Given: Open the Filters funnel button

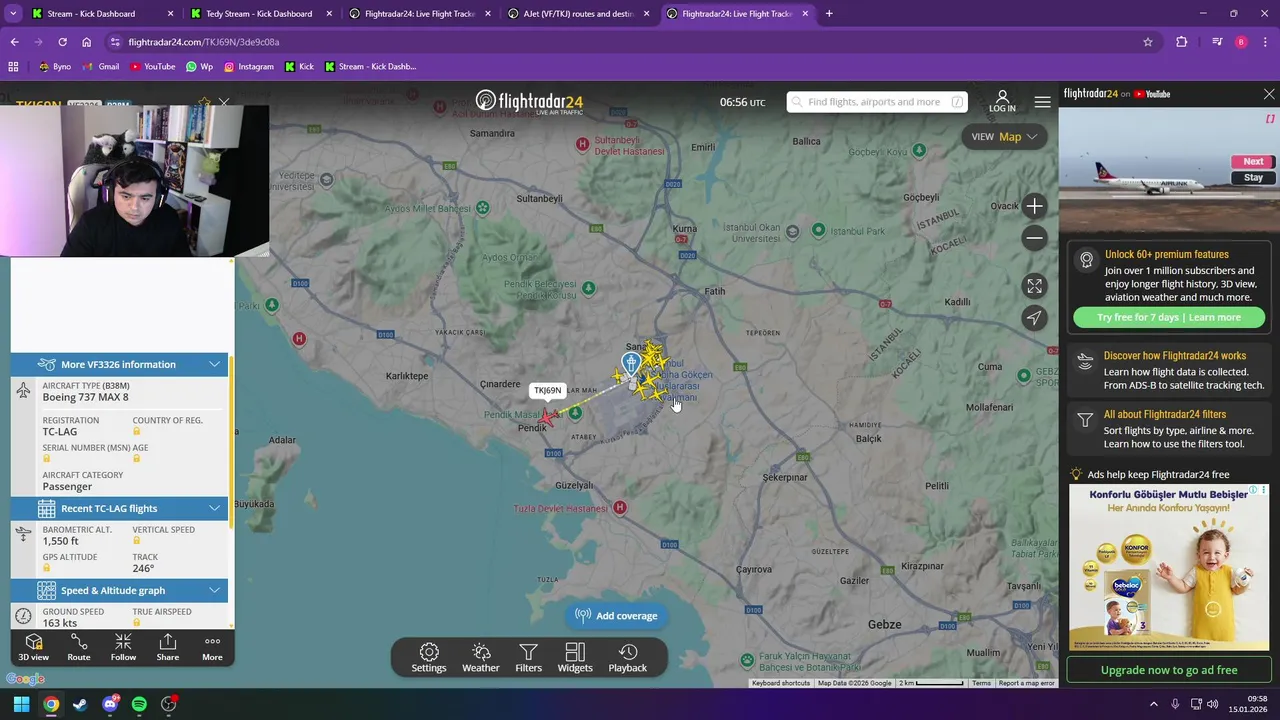Looking at the screenshot, I should 529,658.
